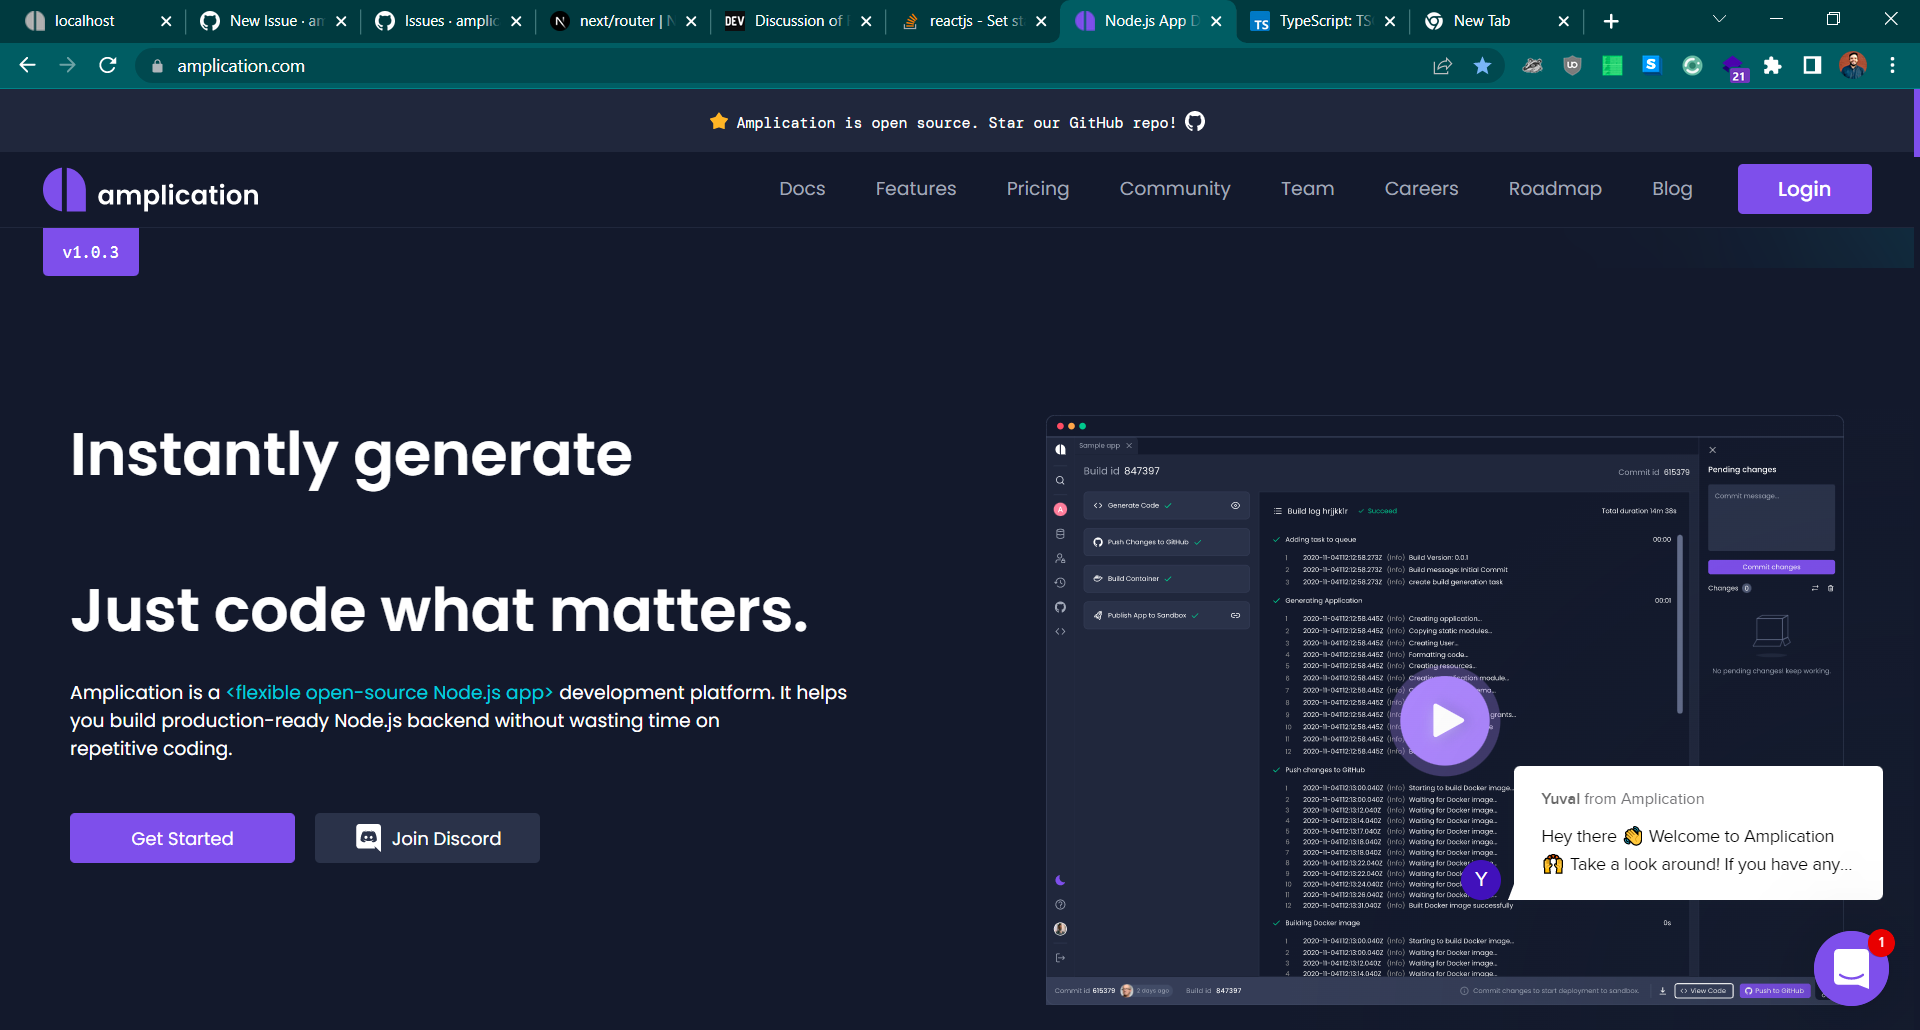Open a new browser tab
This screenshot has width=1920, height=1030.
coord(1611,21)
